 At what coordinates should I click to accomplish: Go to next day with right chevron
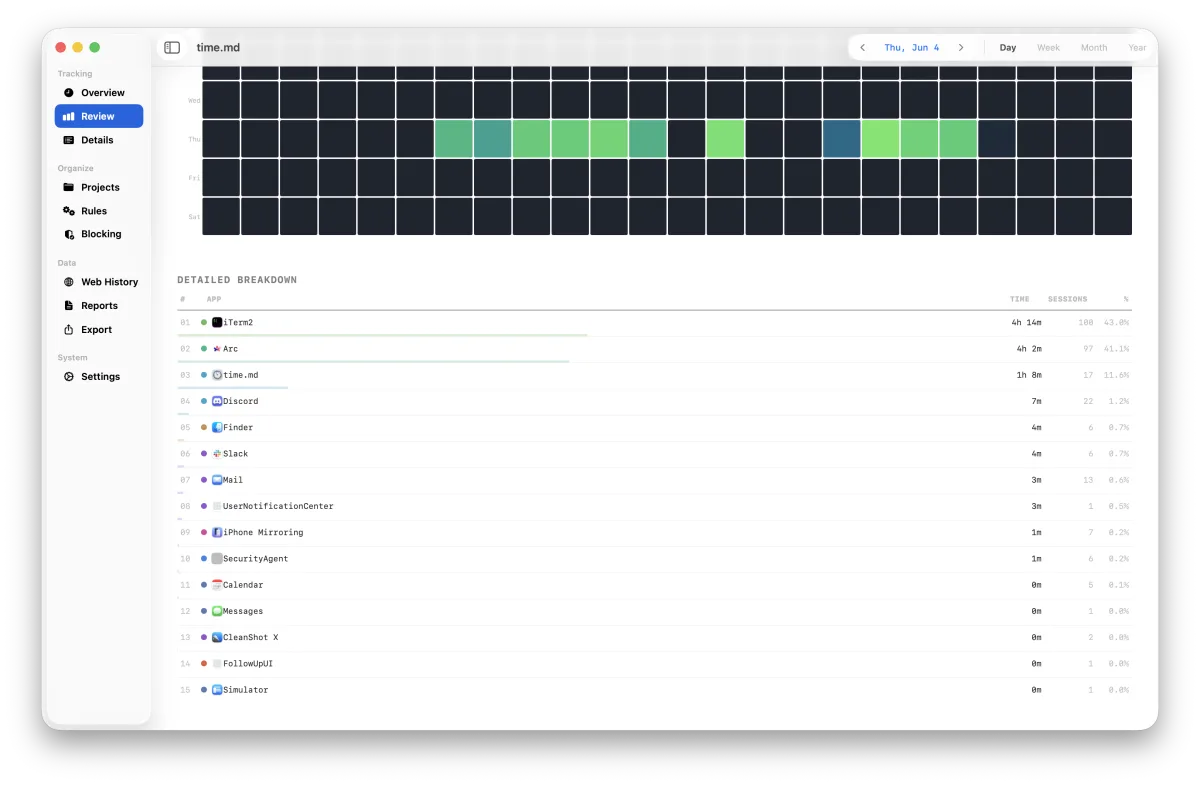click(961, 47)
